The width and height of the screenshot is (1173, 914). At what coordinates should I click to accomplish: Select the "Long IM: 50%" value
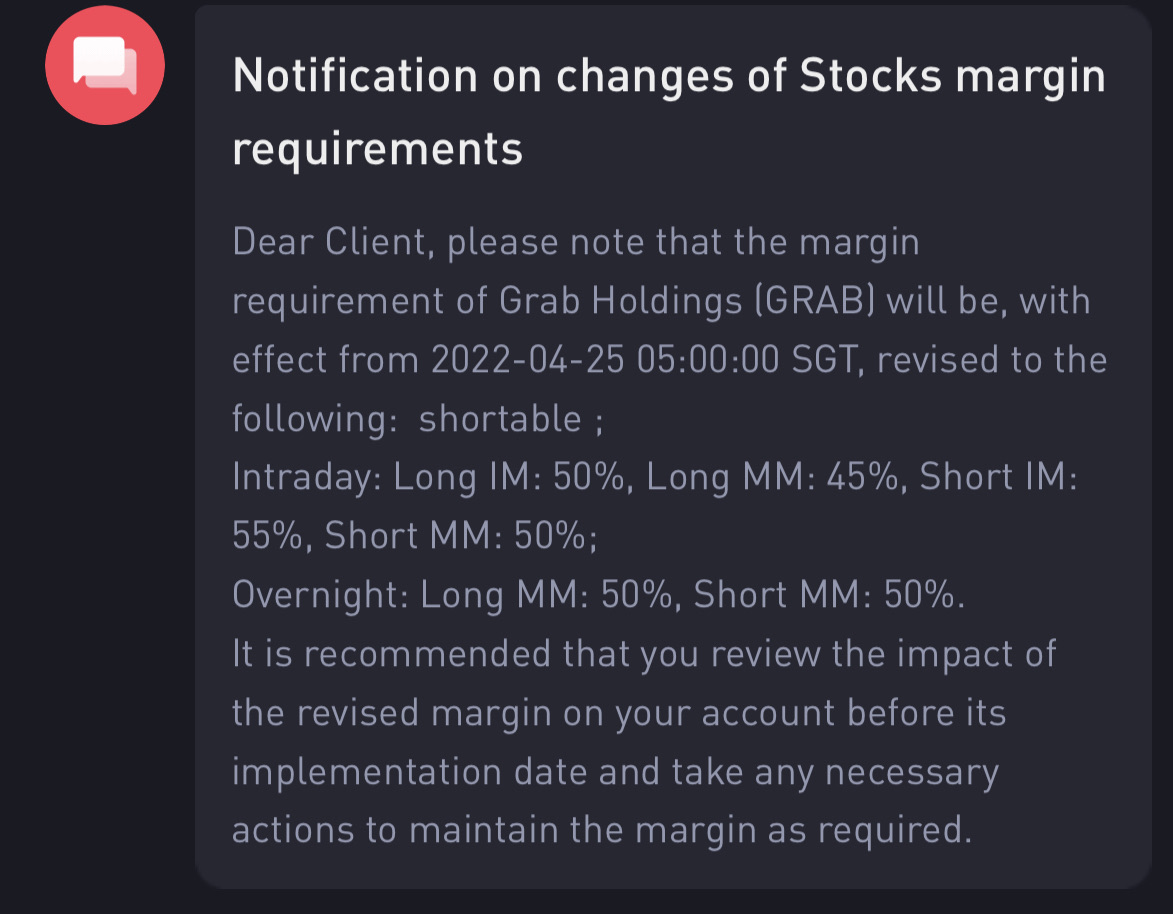point(511,477)
